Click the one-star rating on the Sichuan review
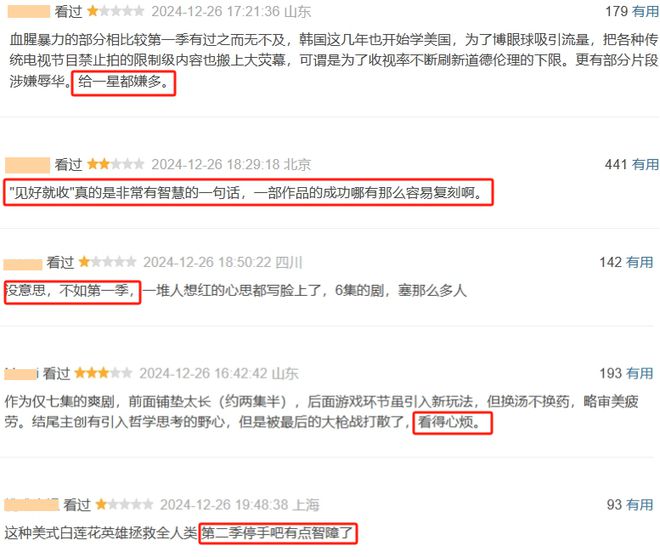 coord(107,262)
